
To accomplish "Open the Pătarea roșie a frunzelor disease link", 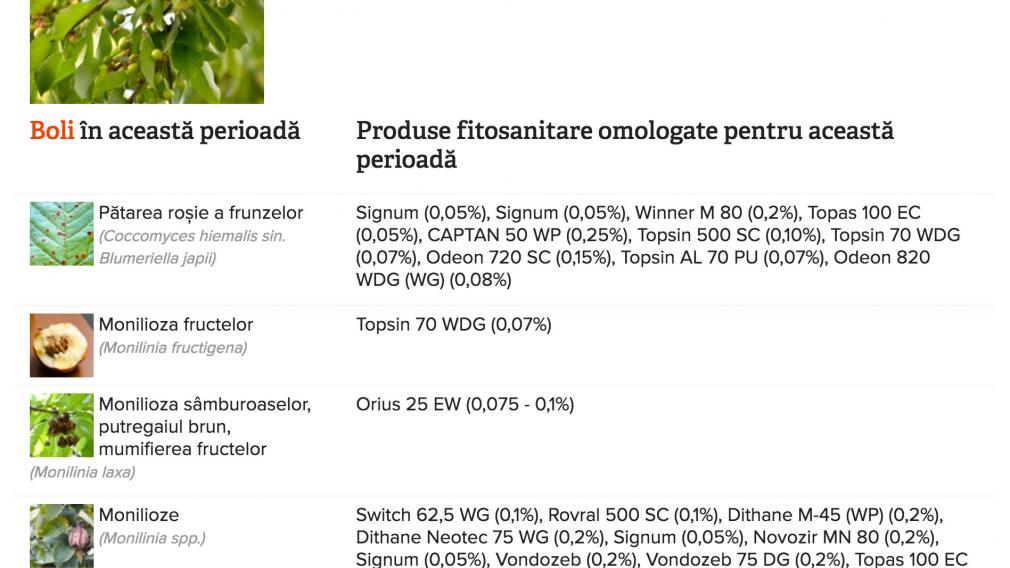I will click(200, 213).
